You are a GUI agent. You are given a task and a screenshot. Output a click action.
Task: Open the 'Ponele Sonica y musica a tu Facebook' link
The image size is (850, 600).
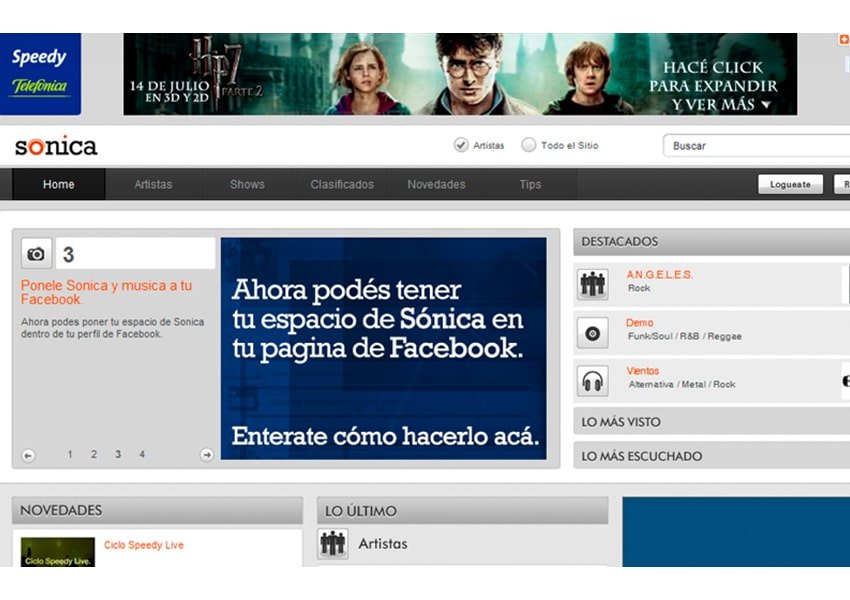pyautogui.click(x=106, y=292)
